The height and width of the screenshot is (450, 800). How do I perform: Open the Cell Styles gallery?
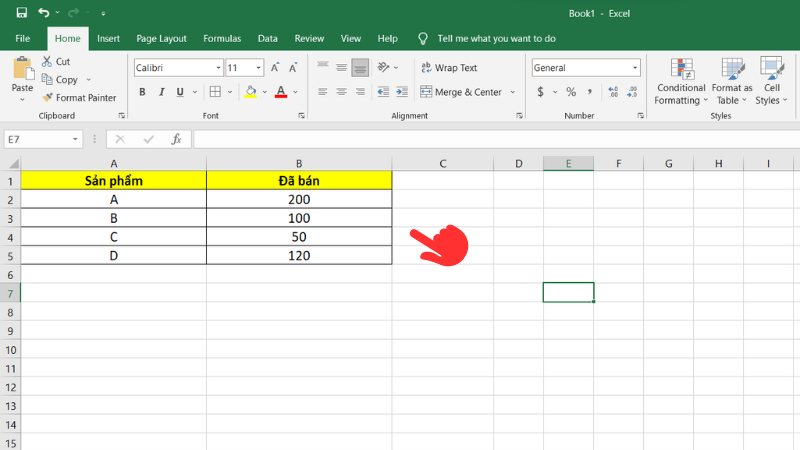coord(770,80)
